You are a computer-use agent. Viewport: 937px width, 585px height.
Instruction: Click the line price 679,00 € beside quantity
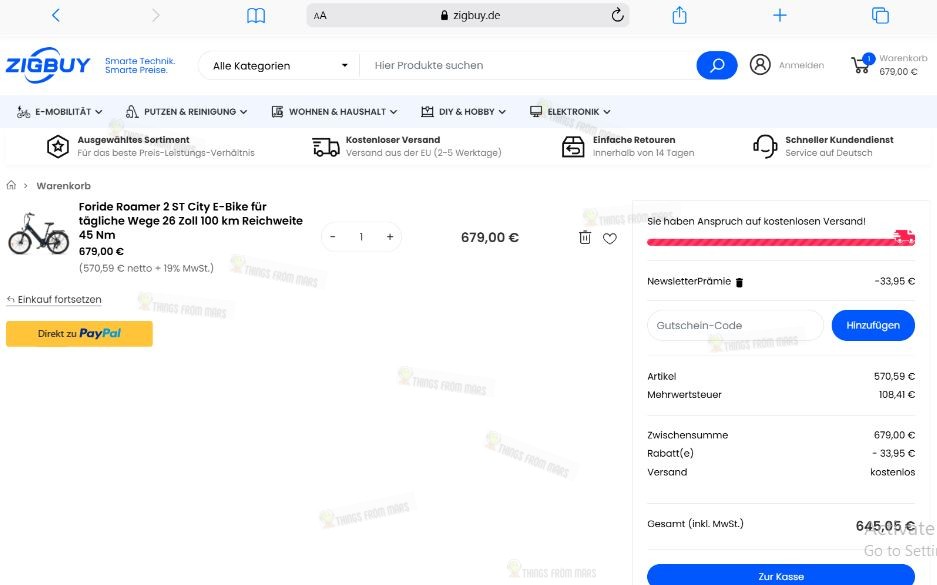489,238
